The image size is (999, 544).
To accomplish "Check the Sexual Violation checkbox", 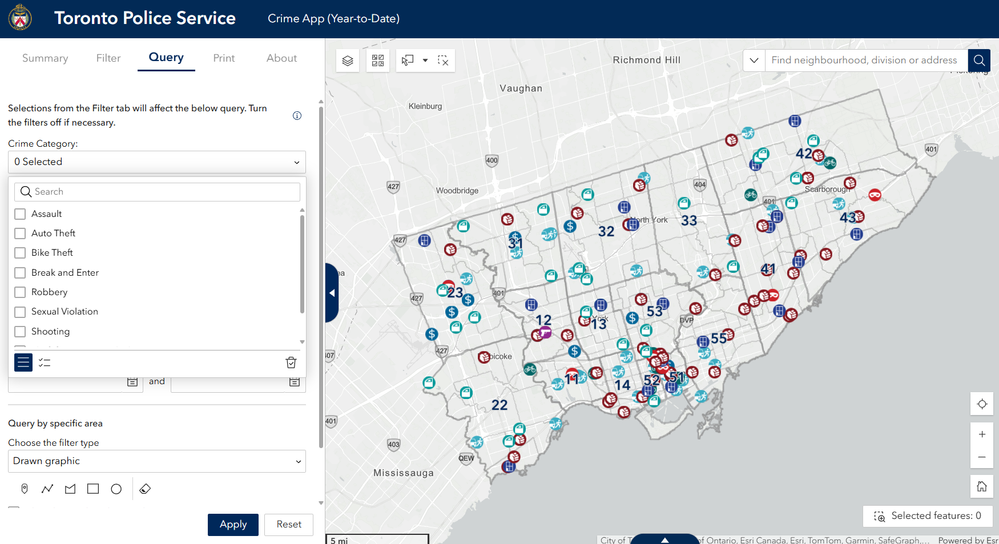I will pos(20,311).
